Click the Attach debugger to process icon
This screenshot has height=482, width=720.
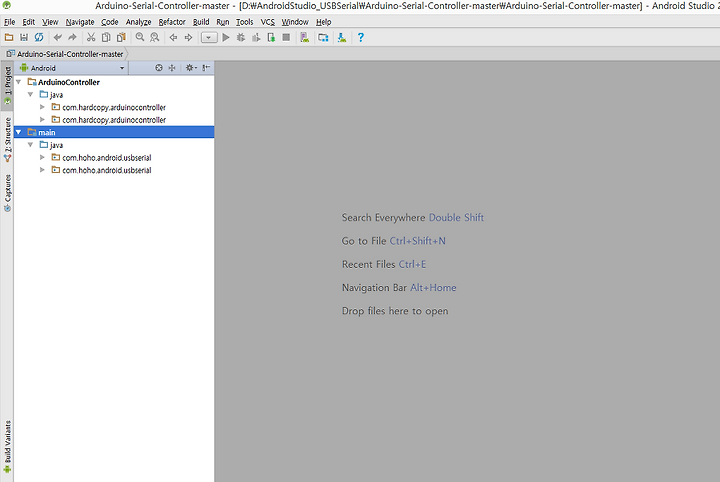pyautogui.click(x=271, y=38)
